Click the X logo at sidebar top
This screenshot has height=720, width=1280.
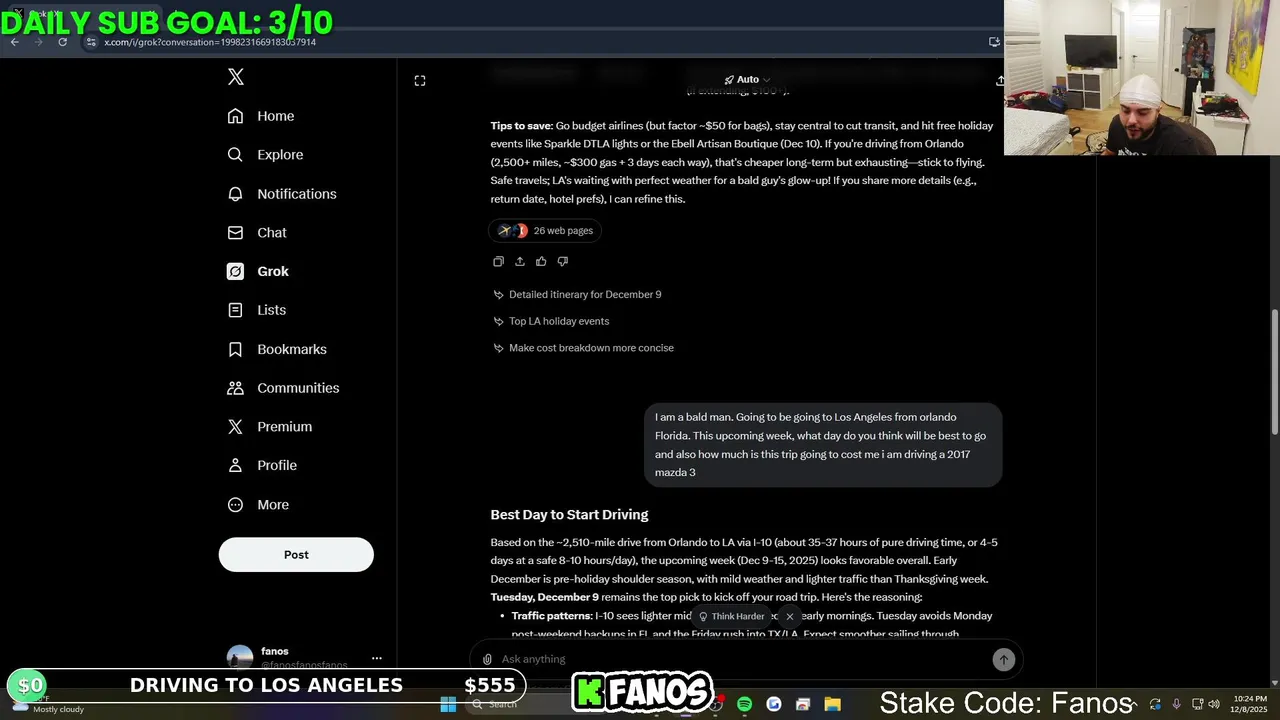(236, 77)
